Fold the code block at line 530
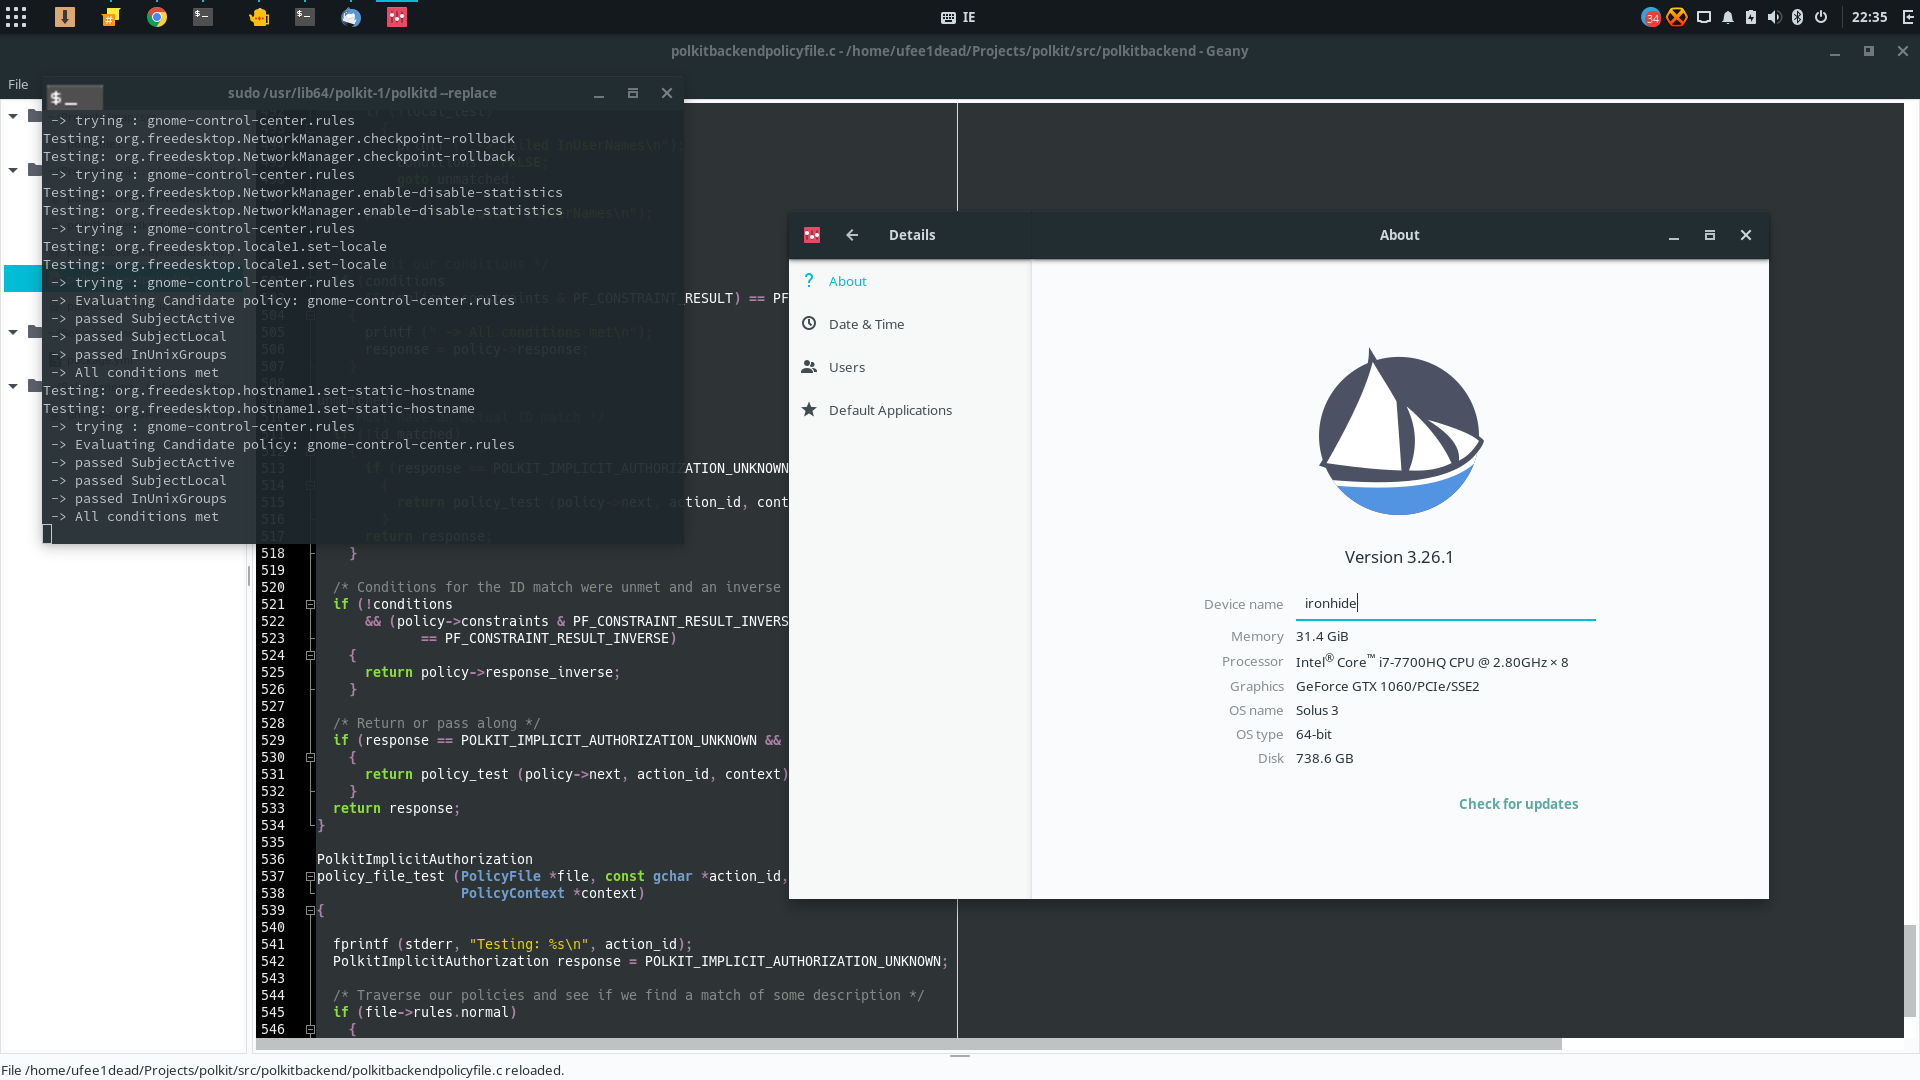The width and height of the screenshot is (1920, 1080). (x=310, y=757)
